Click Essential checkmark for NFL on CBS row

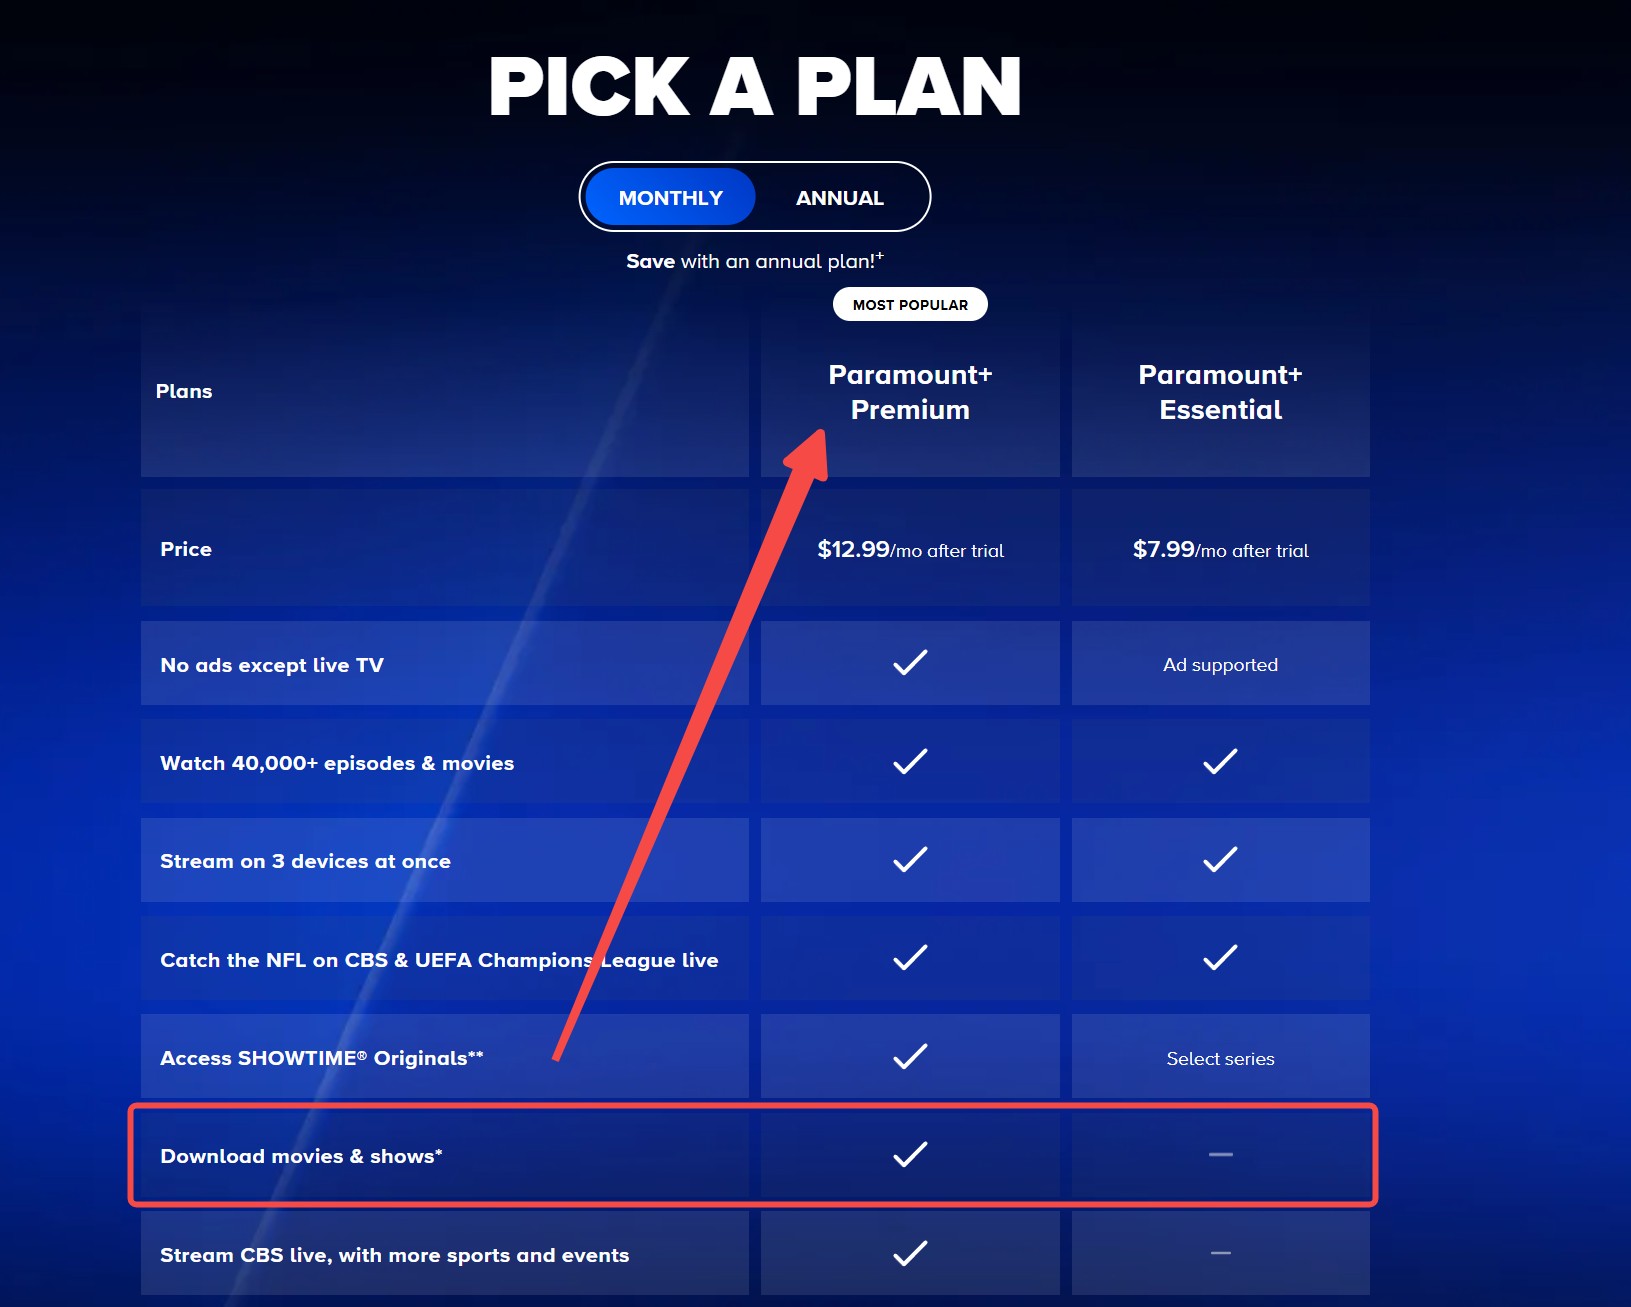[1220, 958]
